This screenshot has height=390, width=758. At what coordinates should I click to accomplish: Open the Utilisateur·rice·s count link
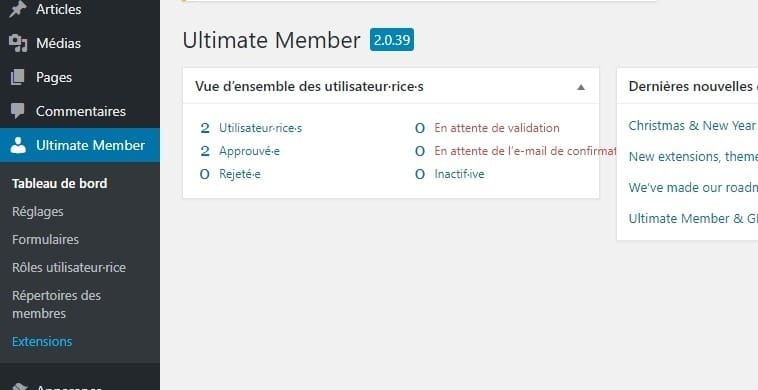click(x=260, y=128)
